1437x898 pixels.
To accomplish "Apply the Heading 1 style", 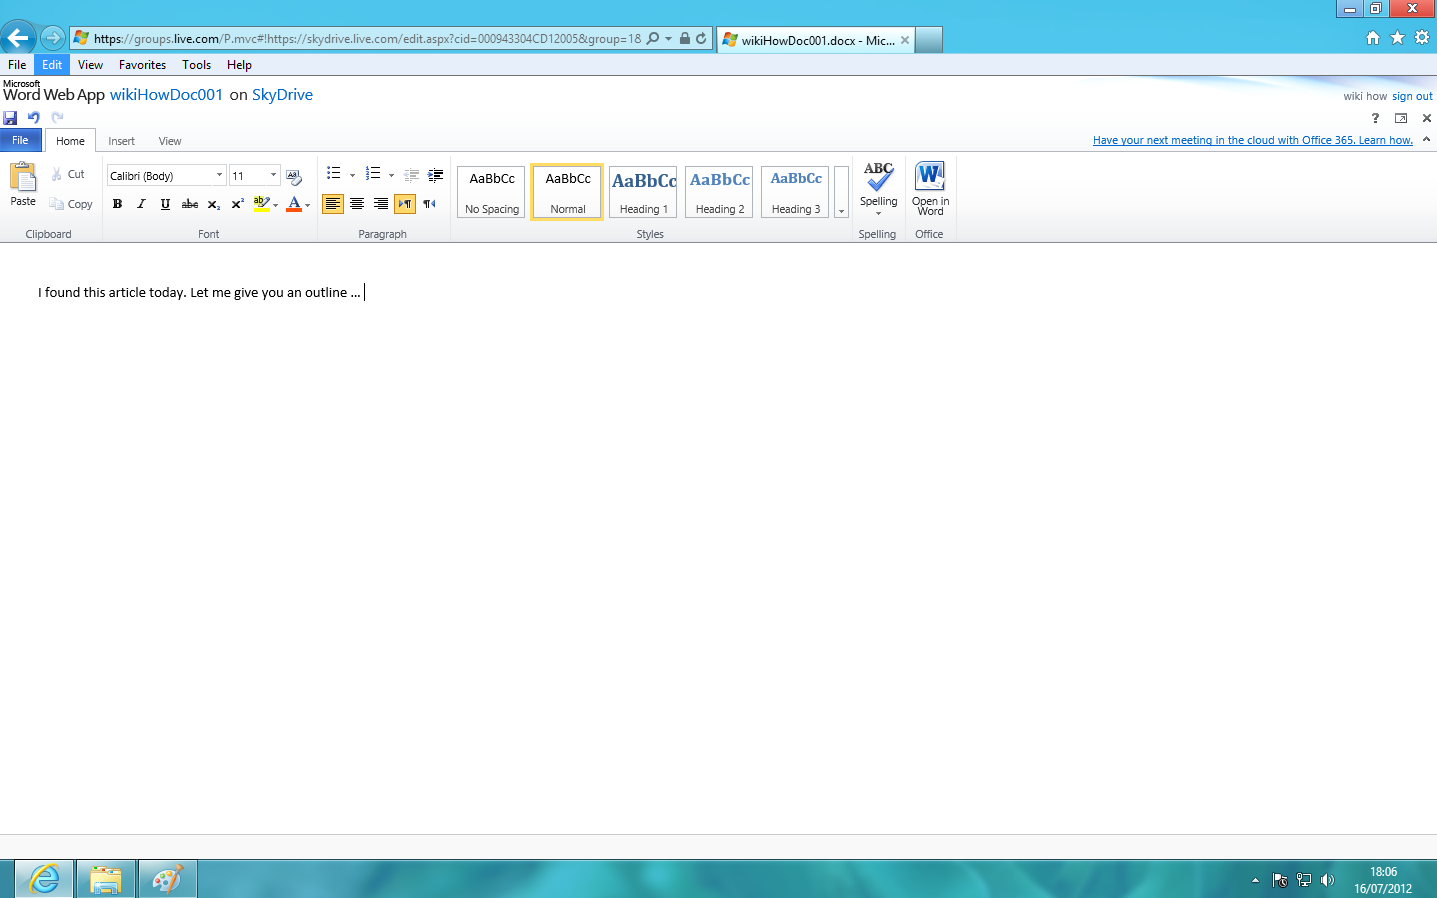I will pyautogui.click(x=643, y=192).
